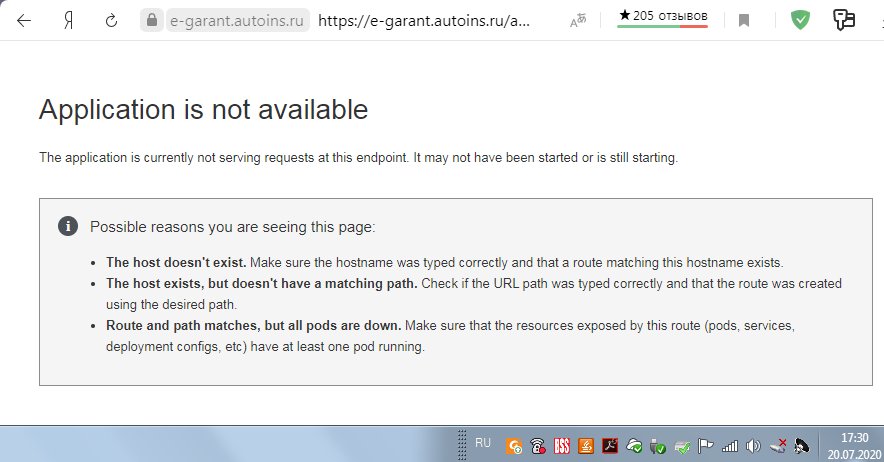This screenshot has height=462, width=884.
Task: Bookmark this page with the bookmark icon
Action: 744,20
